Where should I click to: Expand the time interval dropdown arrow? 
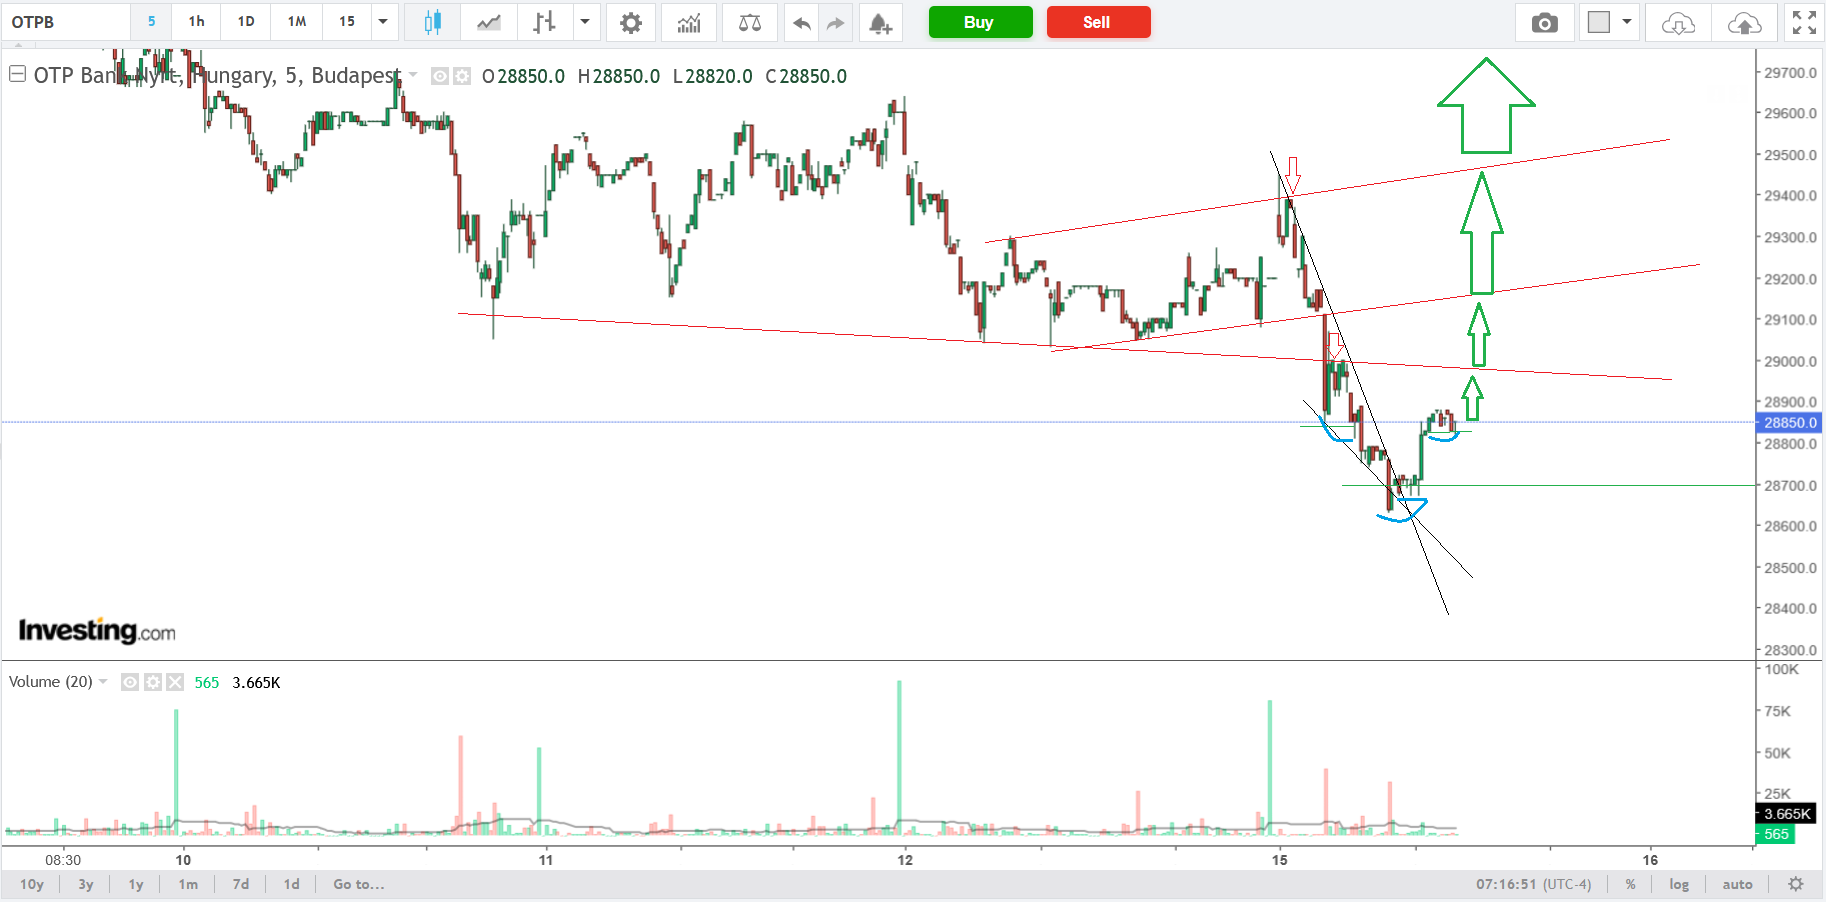pos(383,22)
